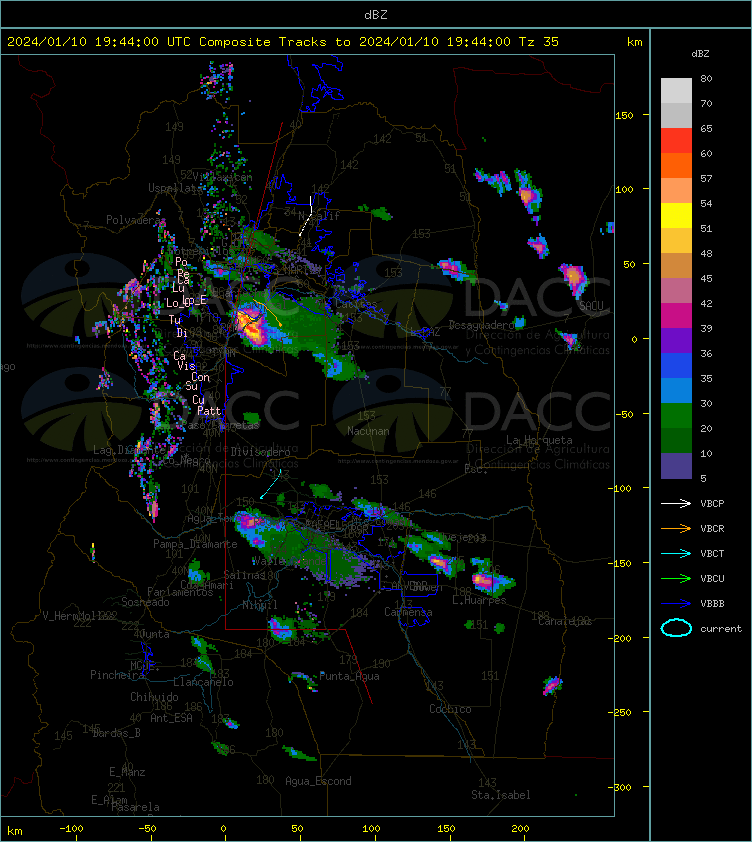Viewport: 752px width, 842px height.
Task: Click the 'Sosneado' place label
Action: [x=146, y=603]
